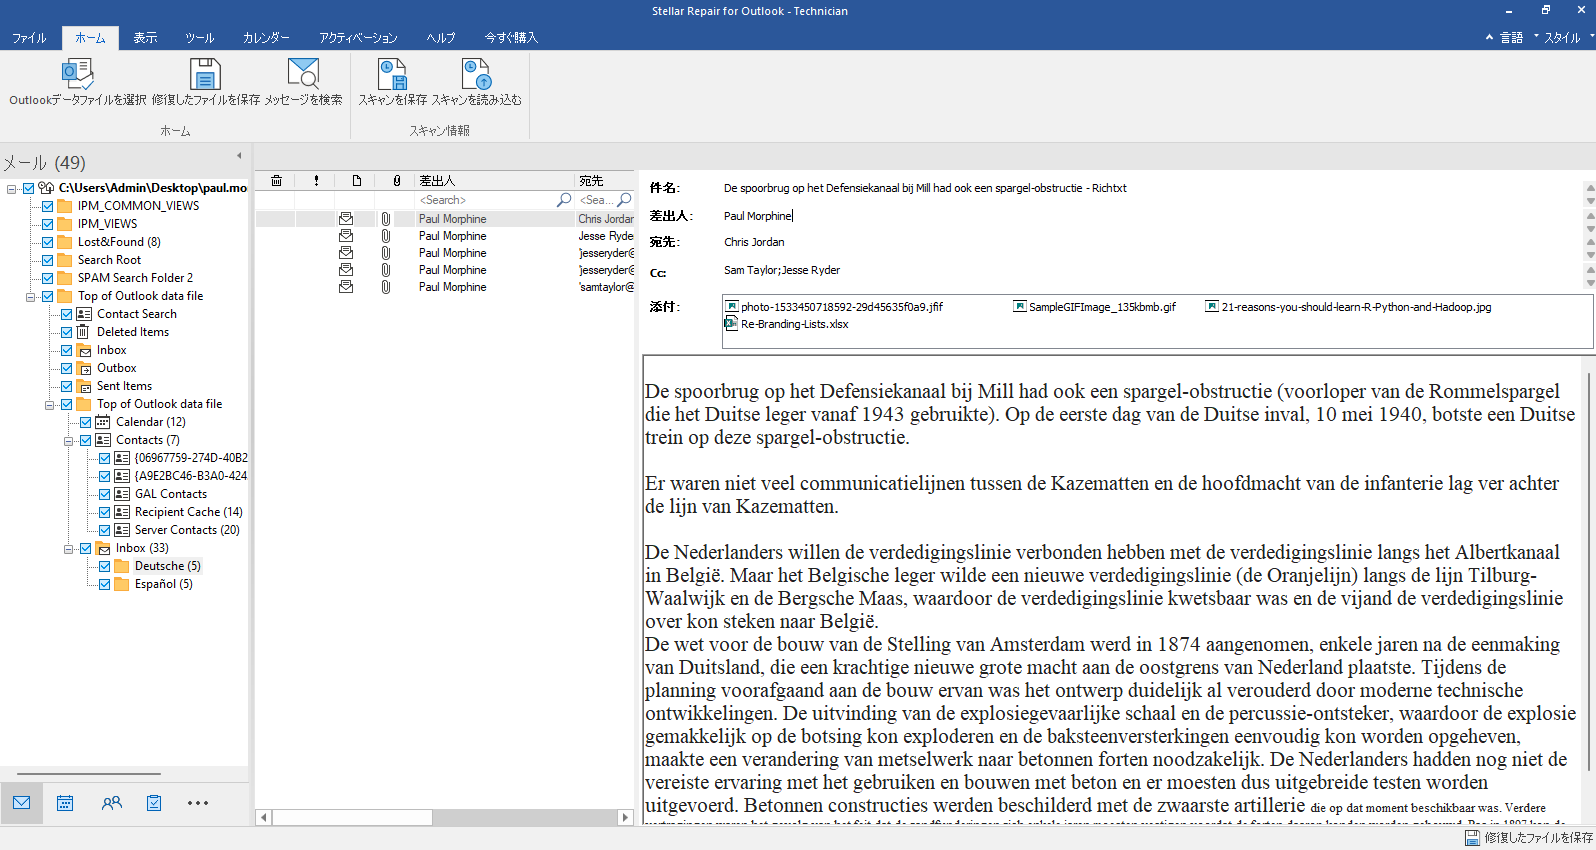Collapse Inbox (33) tree node
1596x850 pixels.
coord(69,548)
